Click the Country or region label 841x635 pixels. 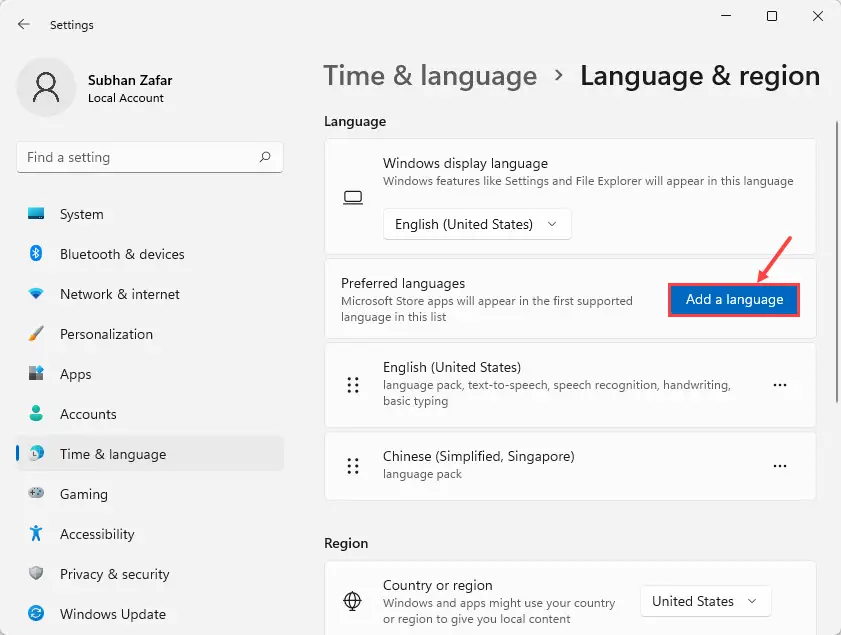(x=437, y=585)
